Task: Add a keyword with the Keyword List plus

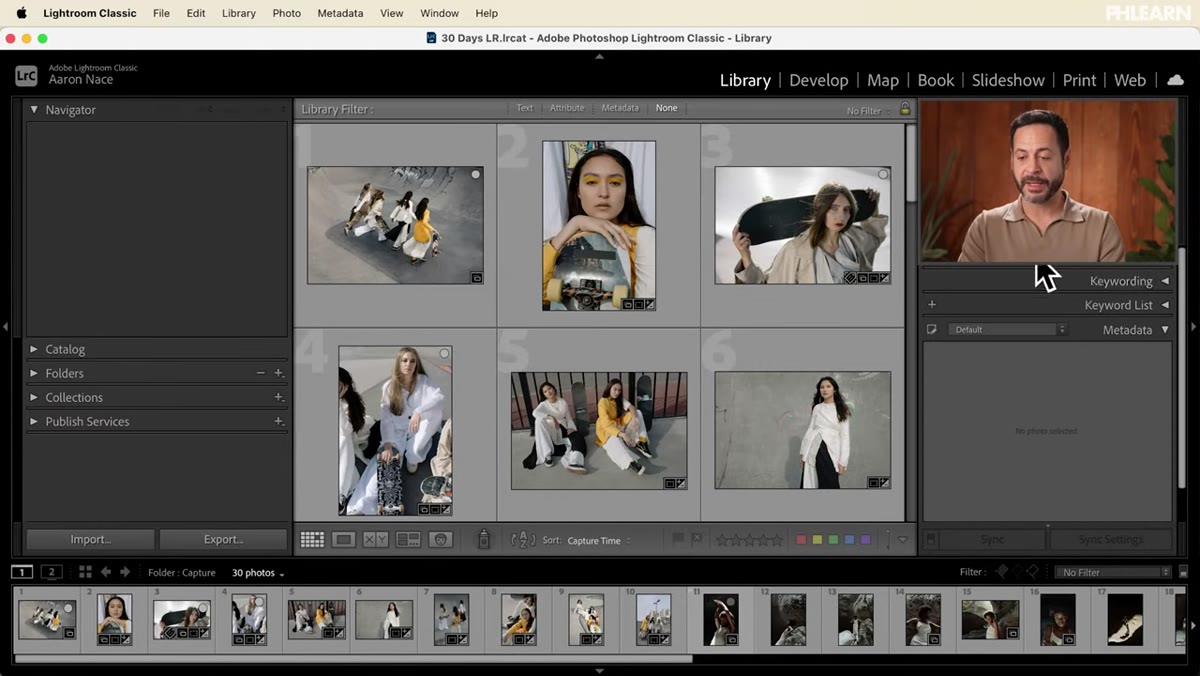Action: pyautogui.click(x=932, y=305)
